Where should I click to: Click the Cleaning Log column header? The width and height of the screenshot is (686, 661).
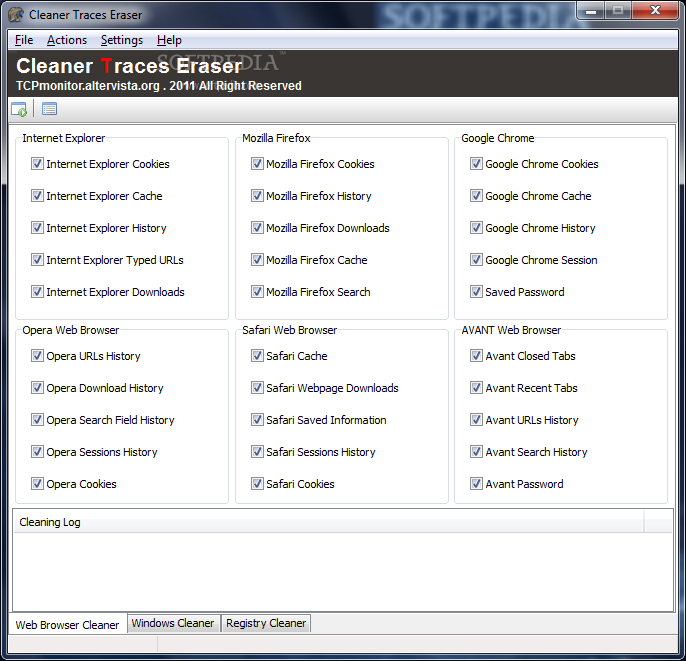[329, 522]
